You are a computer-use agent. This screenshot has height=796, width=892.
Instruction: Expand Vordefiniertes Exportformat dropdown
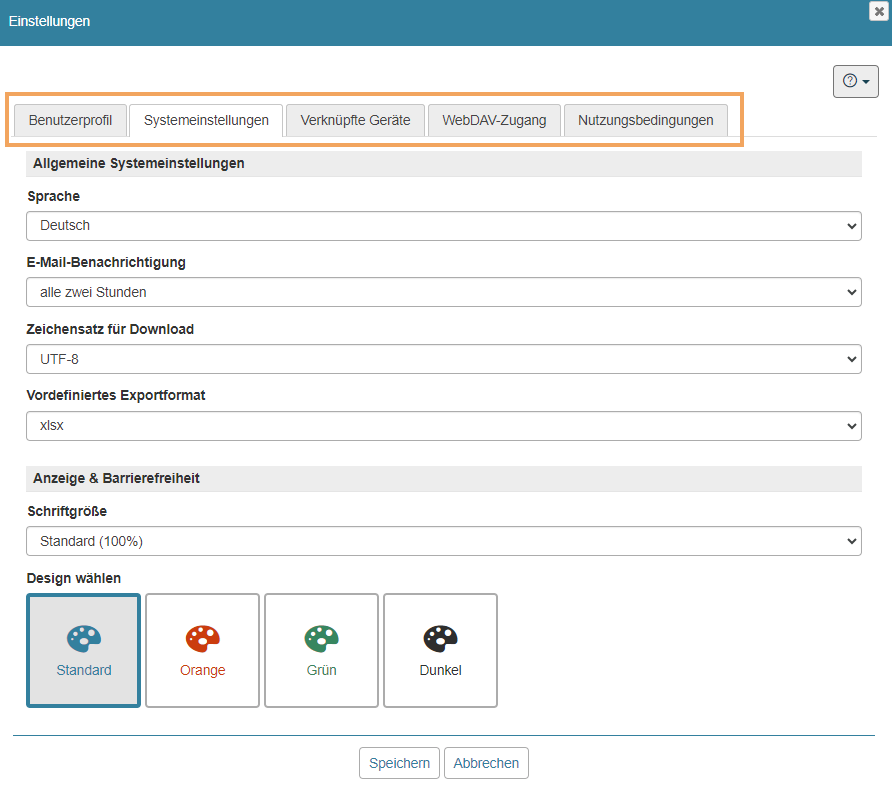pos(443,425)
